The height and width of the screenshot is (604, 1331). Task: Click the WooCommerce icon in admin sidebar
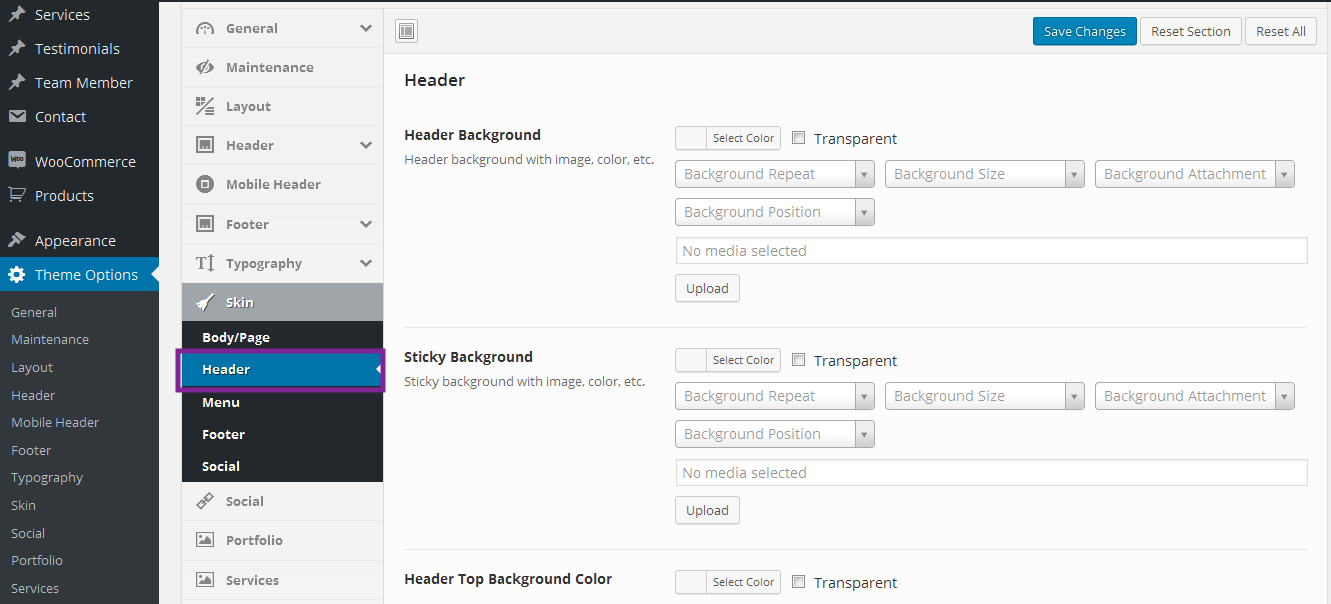point(17,161)
